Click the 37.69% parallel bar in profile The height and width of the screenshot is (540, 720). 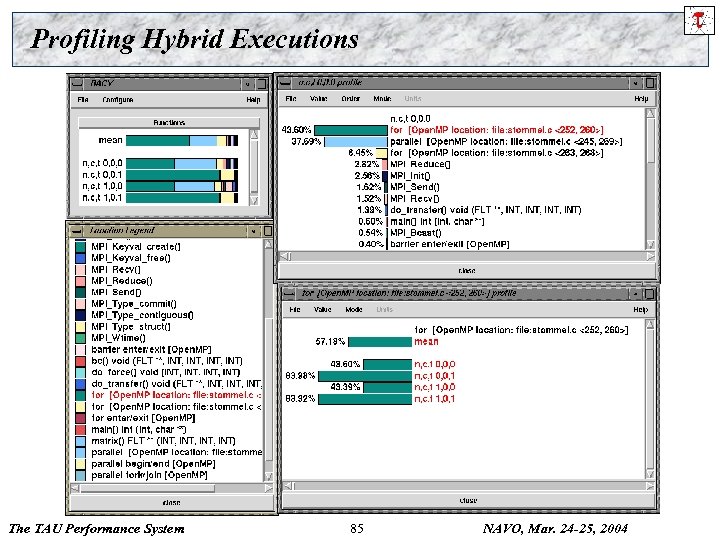(356, 141)
